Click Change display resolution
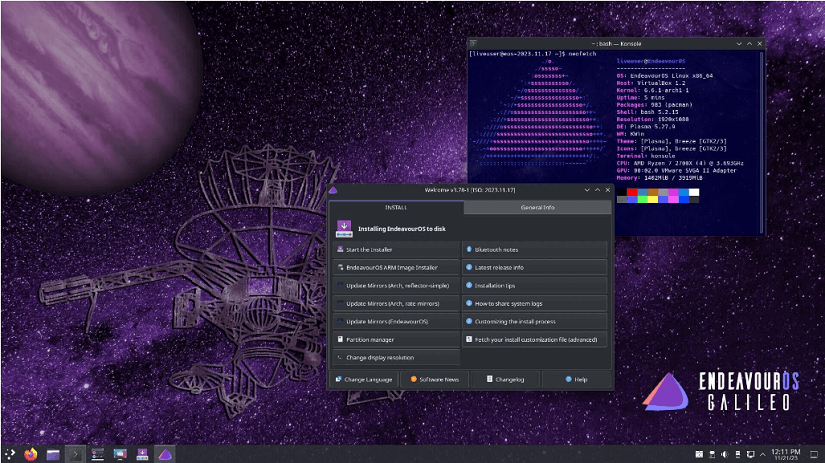825x463 pixels. (x=396, y=357)
